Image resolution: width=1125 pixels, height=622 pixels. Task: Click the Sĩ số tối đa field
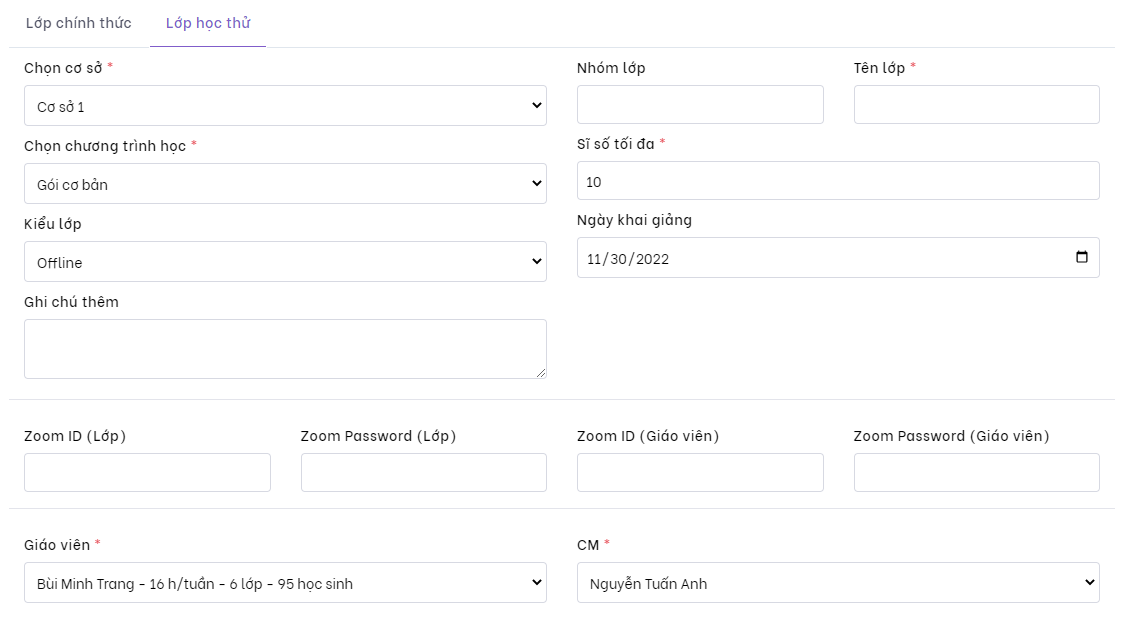coord(838,181)
